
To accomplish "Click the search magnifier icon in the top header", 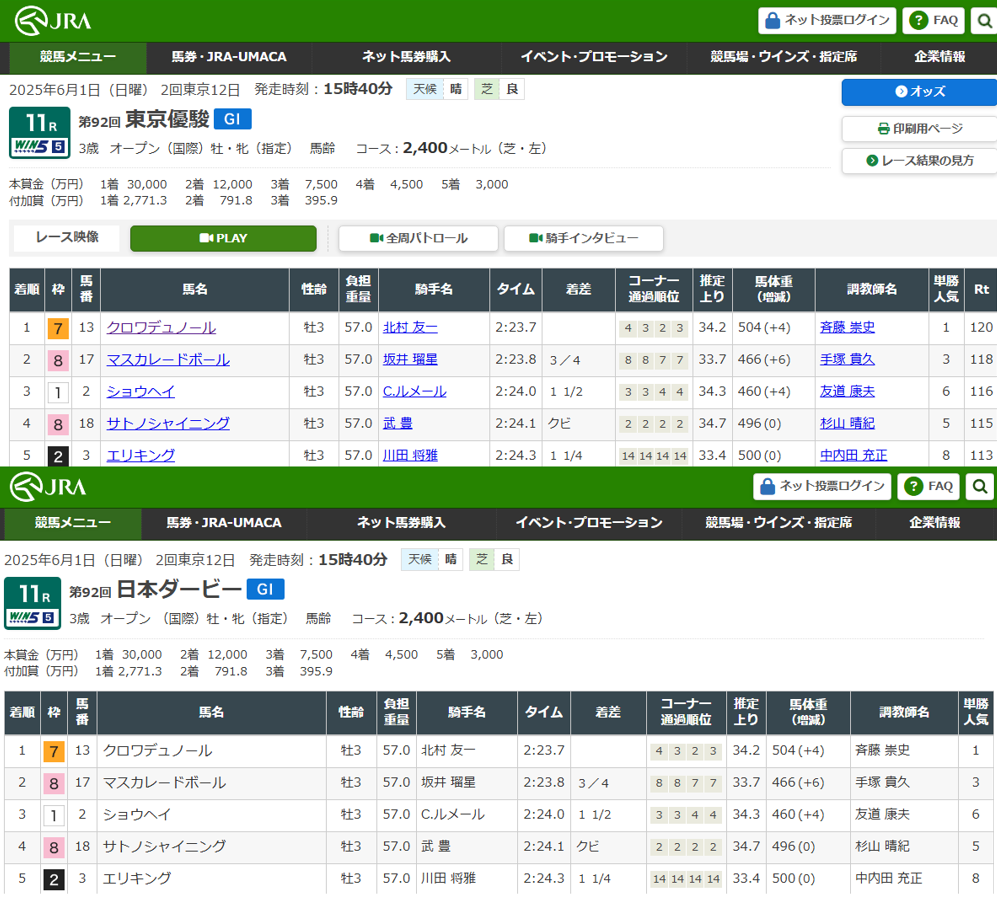I will tap(984, 20).
